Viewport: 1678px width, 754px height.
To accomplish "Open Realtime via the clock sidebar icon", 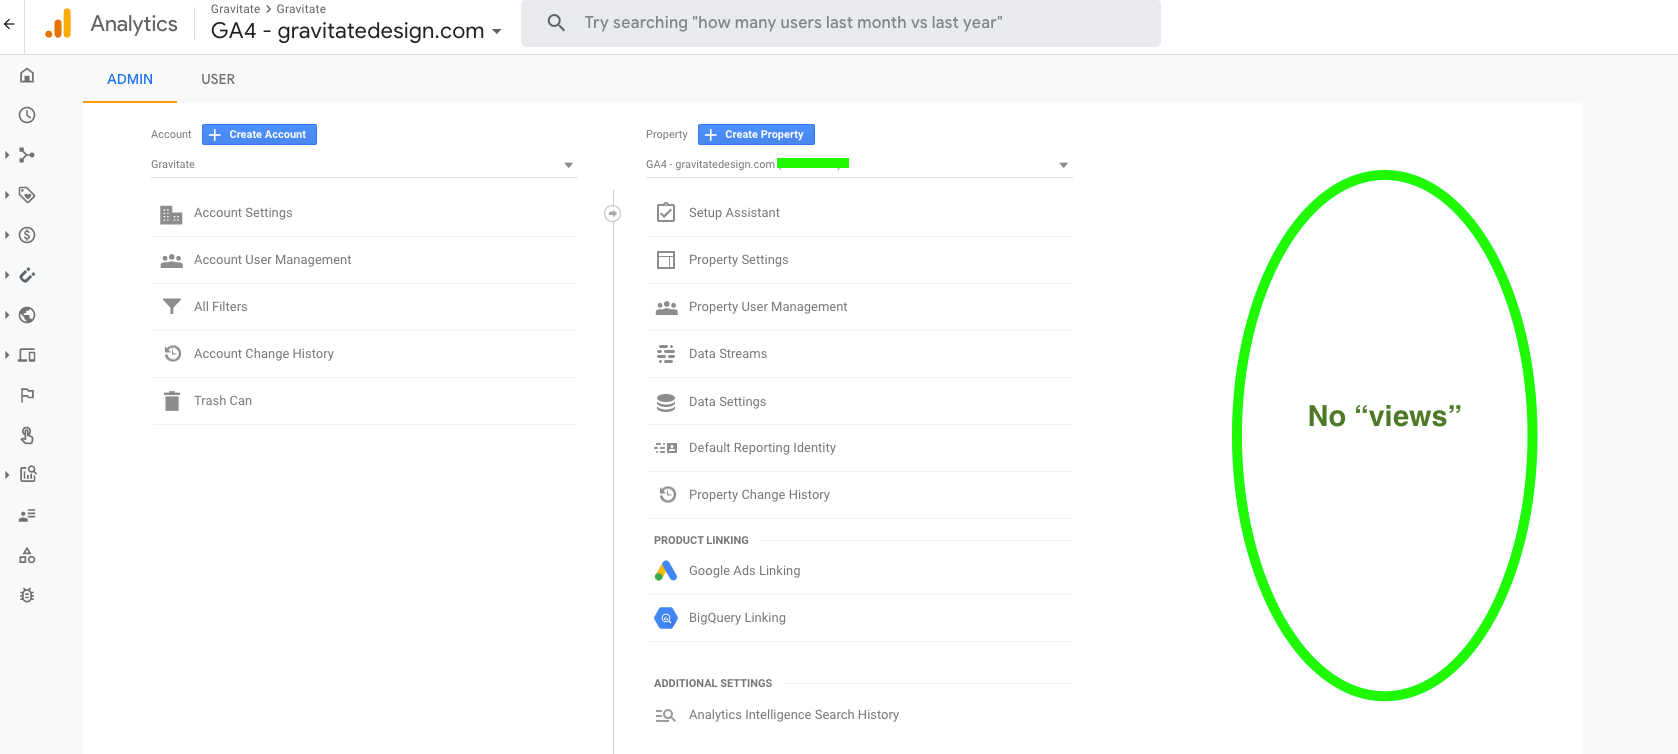I will tap(27, 115).
